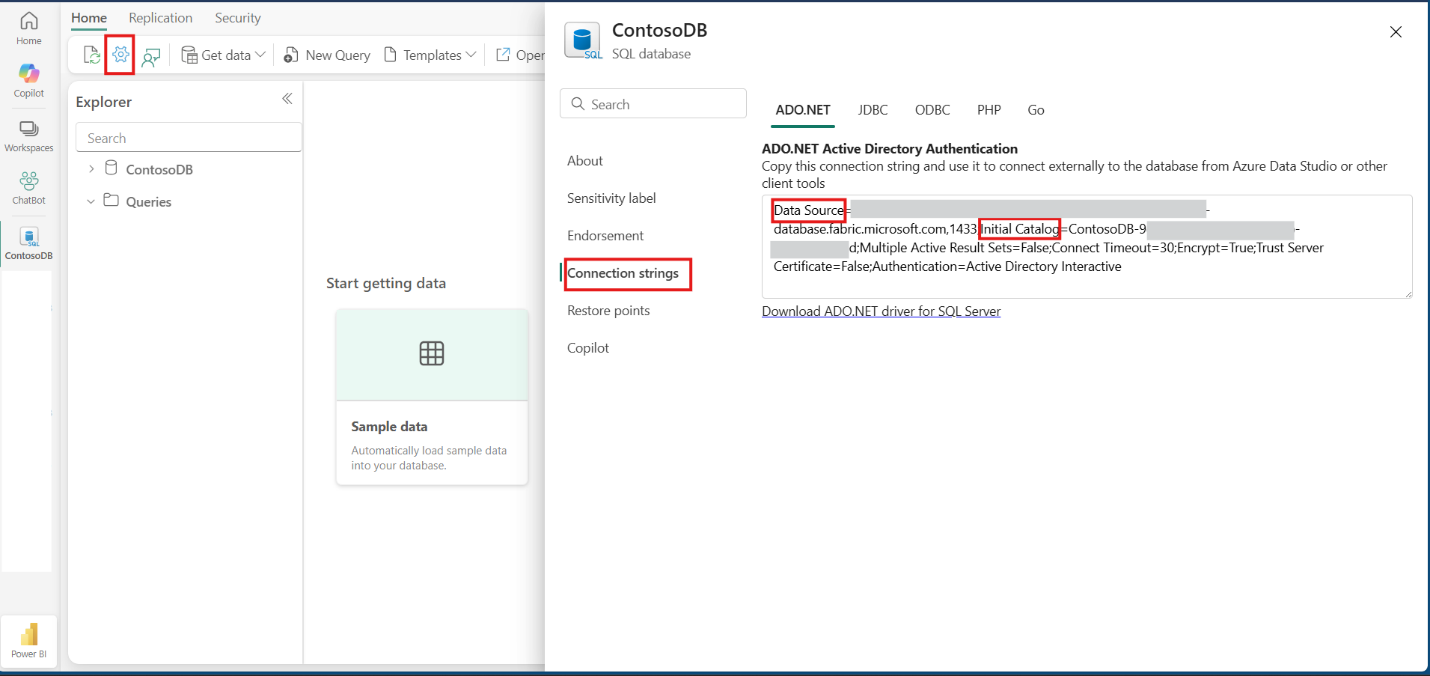
Task: Click the resize handle of the connection string box
Action: pyautogui.click(x=1407, y=293)
